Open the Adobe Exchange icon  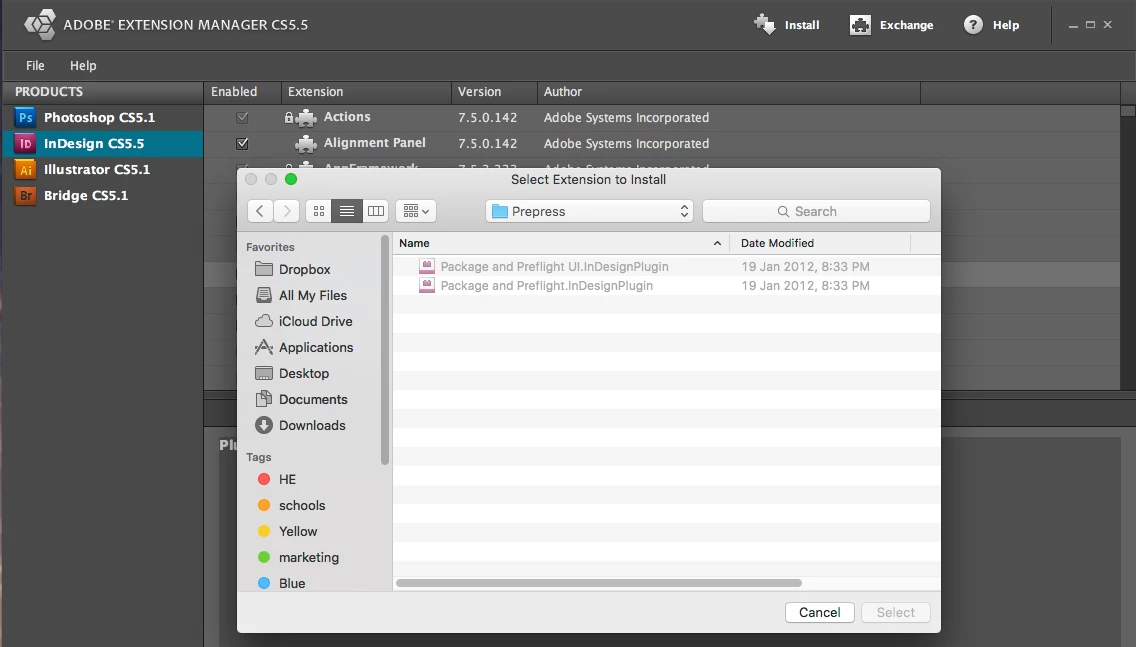860,25
